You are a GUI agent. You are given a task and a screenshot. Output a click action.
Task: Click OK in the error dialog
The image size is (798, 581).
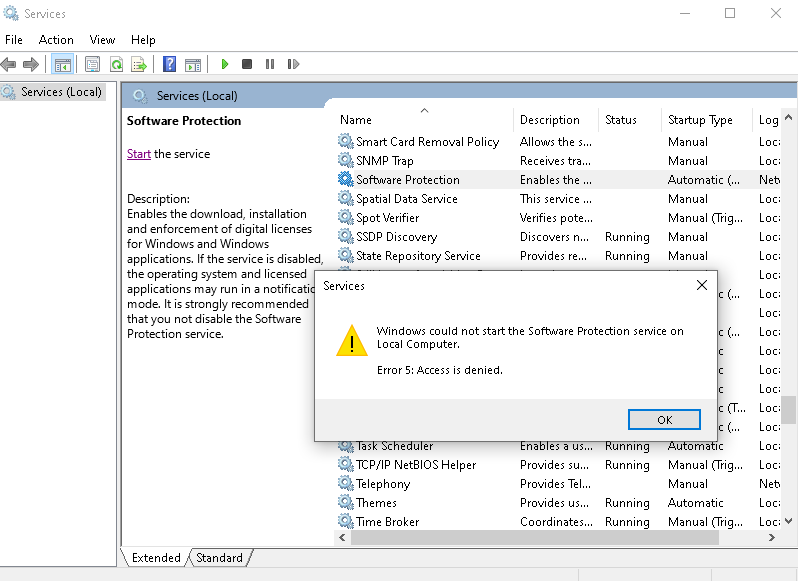coord(664,420)
